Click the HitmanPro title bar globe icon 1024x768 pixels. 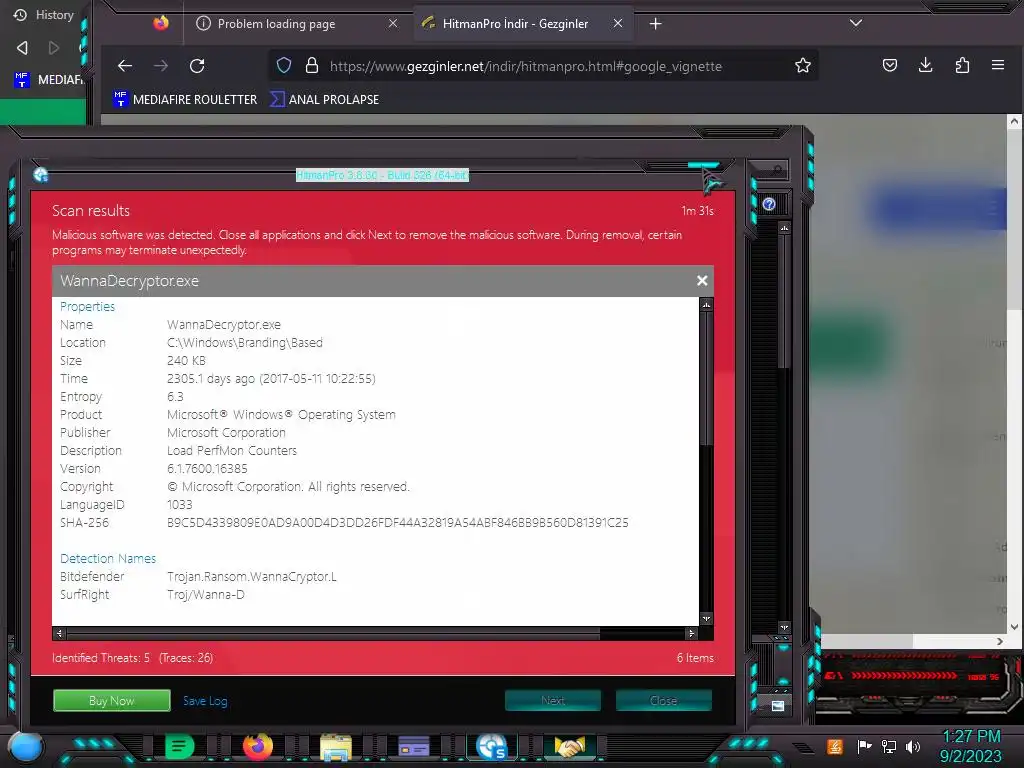(x=40, y=174)
